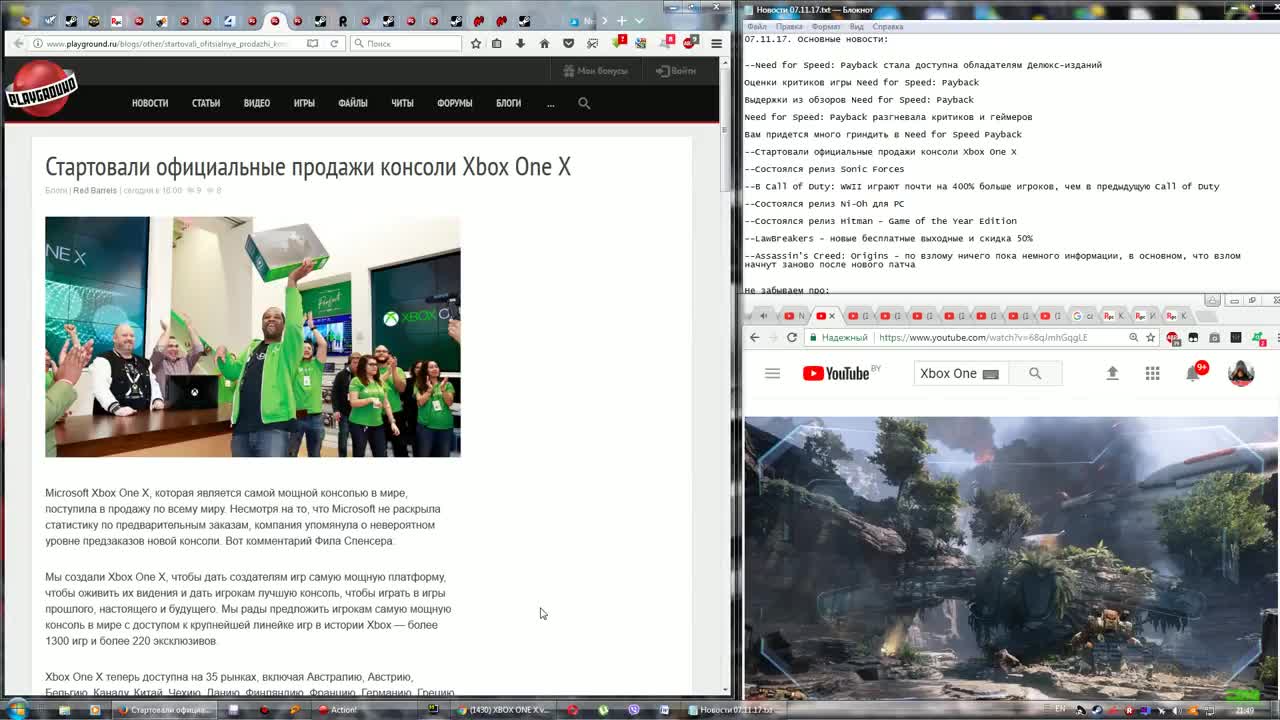Click the taskbar clock showing 21:49
1280x720 pixels.
point(1245,710)
